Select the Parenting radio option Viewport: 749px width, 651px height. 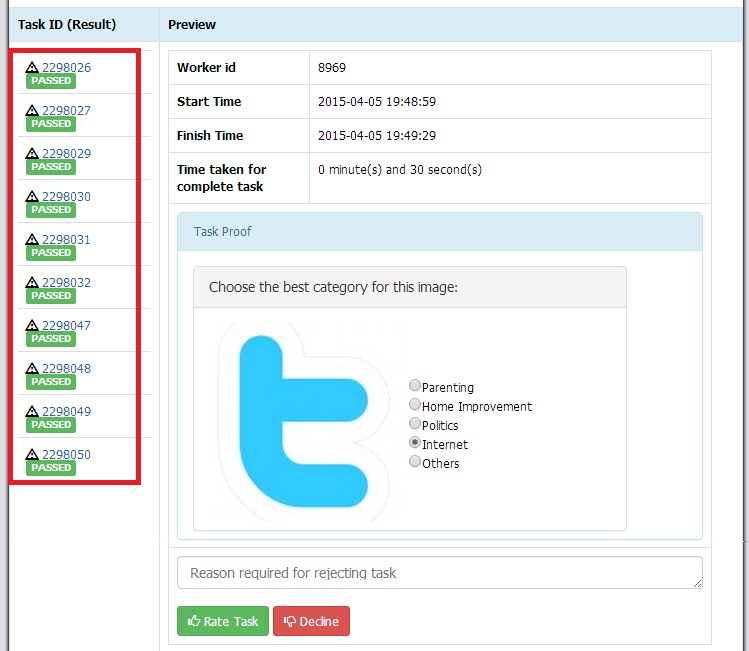tap(415, 385)
